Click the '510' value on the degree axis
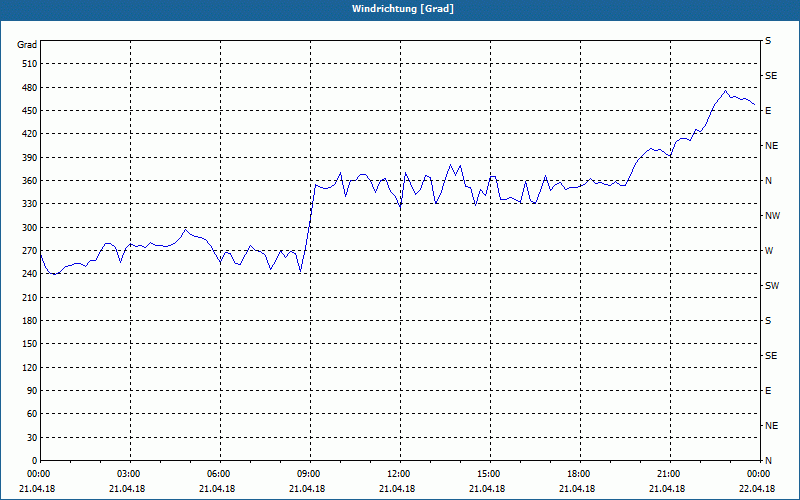Image resolution: width=800 pixels, height=500 pixels. (30, 64)
